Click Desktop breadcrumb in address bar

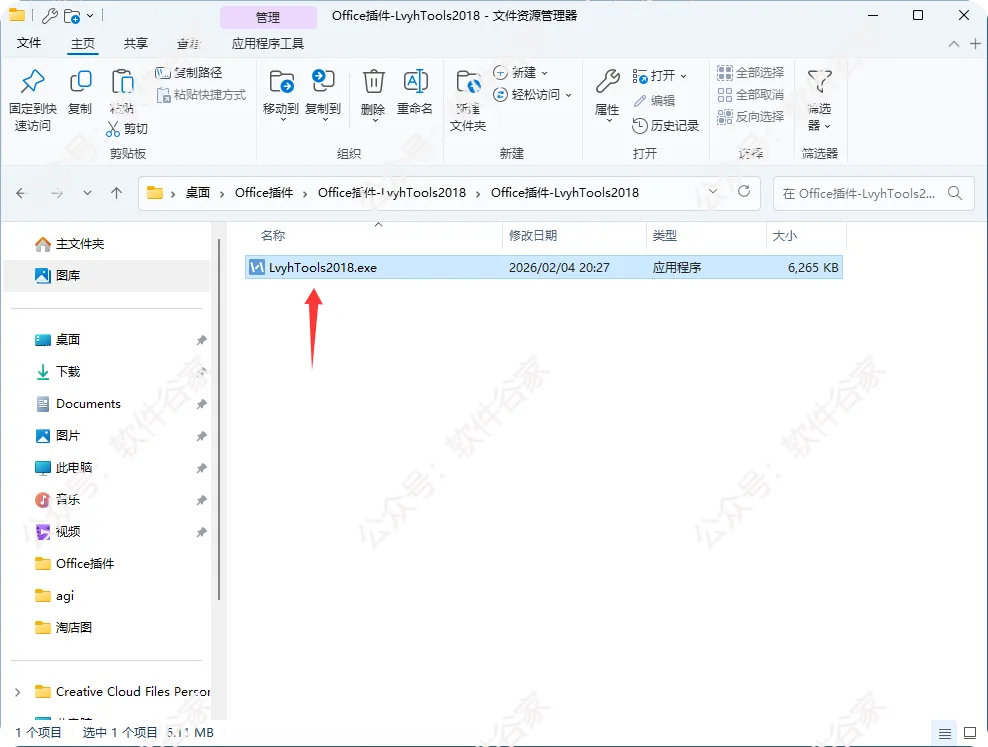[198, 193]
